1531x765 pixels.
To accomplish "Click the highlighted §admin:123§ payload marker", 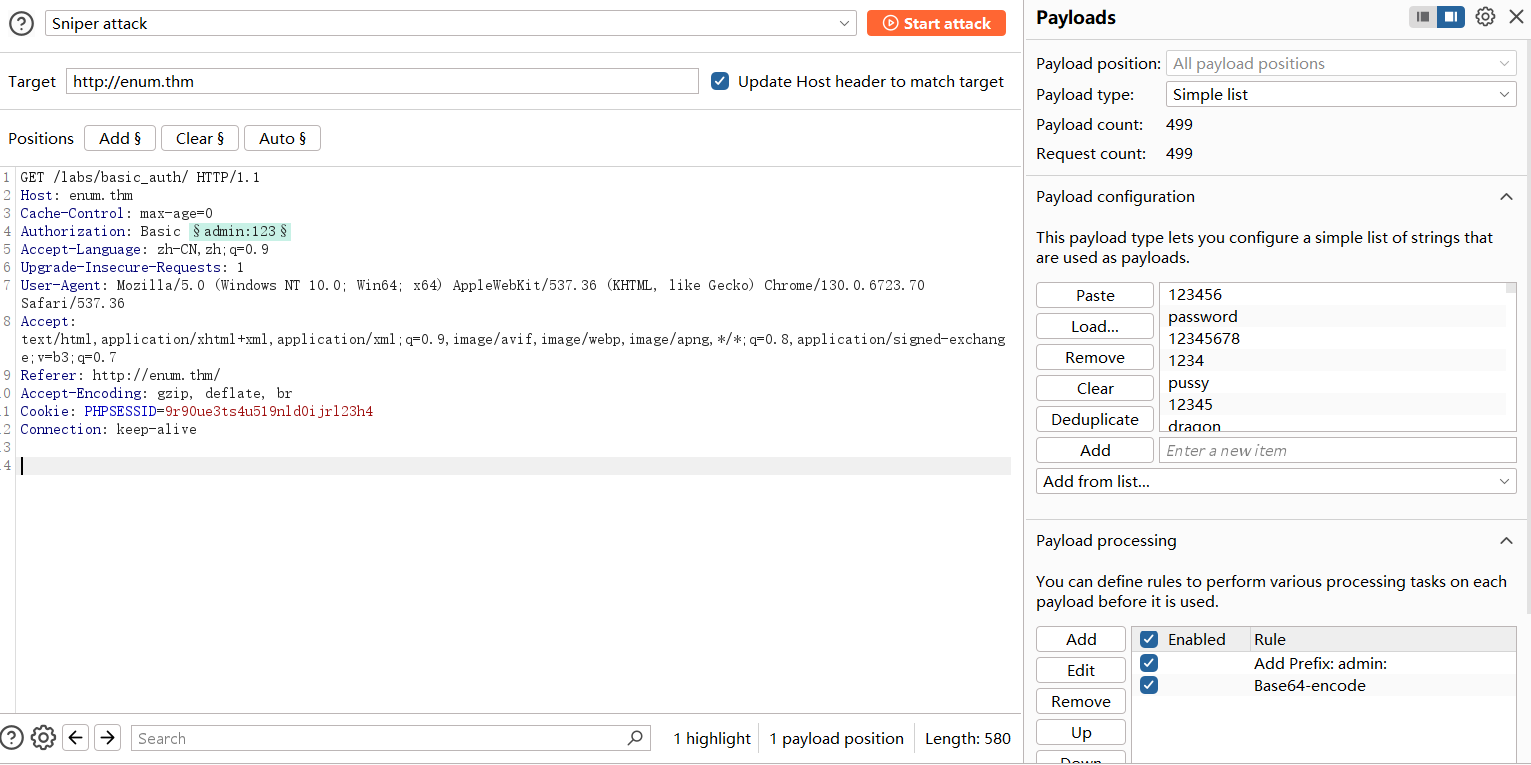I will point(240,231).
